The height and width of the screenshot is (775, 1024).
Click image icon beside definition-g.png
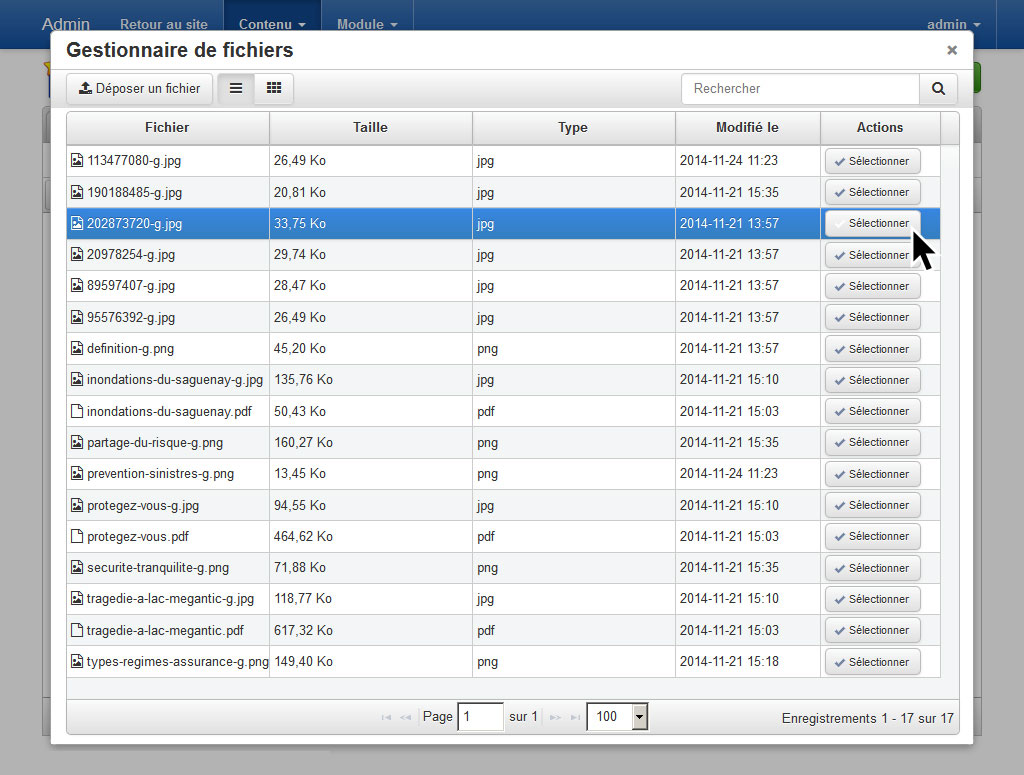coord(77,349)
